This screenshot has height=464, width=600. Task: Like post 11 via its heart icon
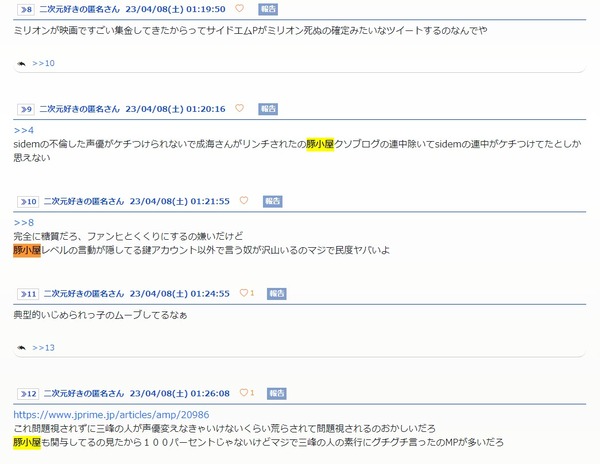click(x=244, y=293)
